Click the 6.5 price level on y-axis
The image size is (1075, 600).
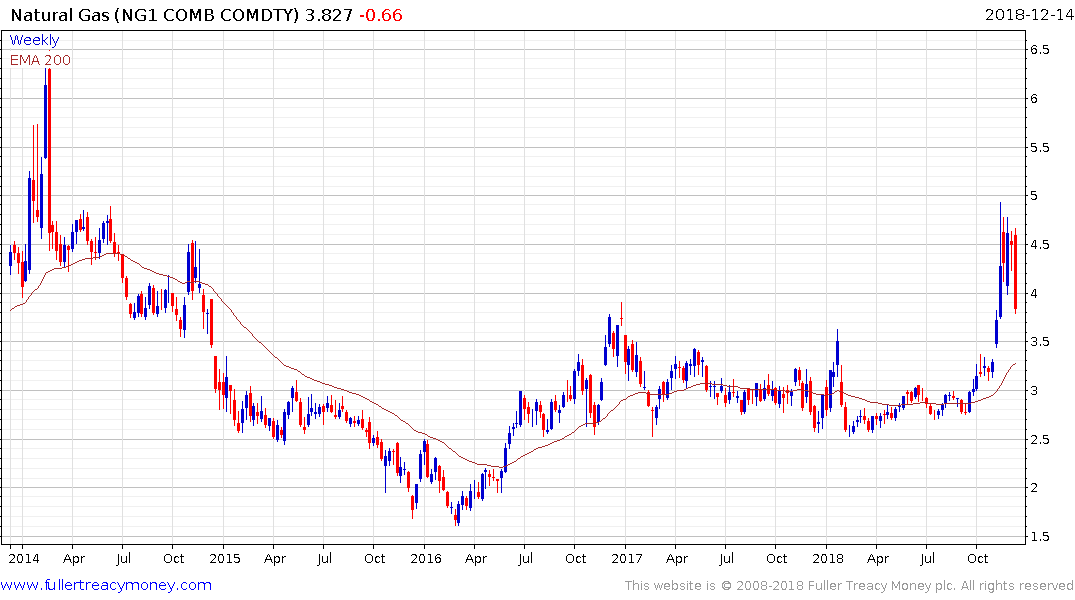point(1038,50)
